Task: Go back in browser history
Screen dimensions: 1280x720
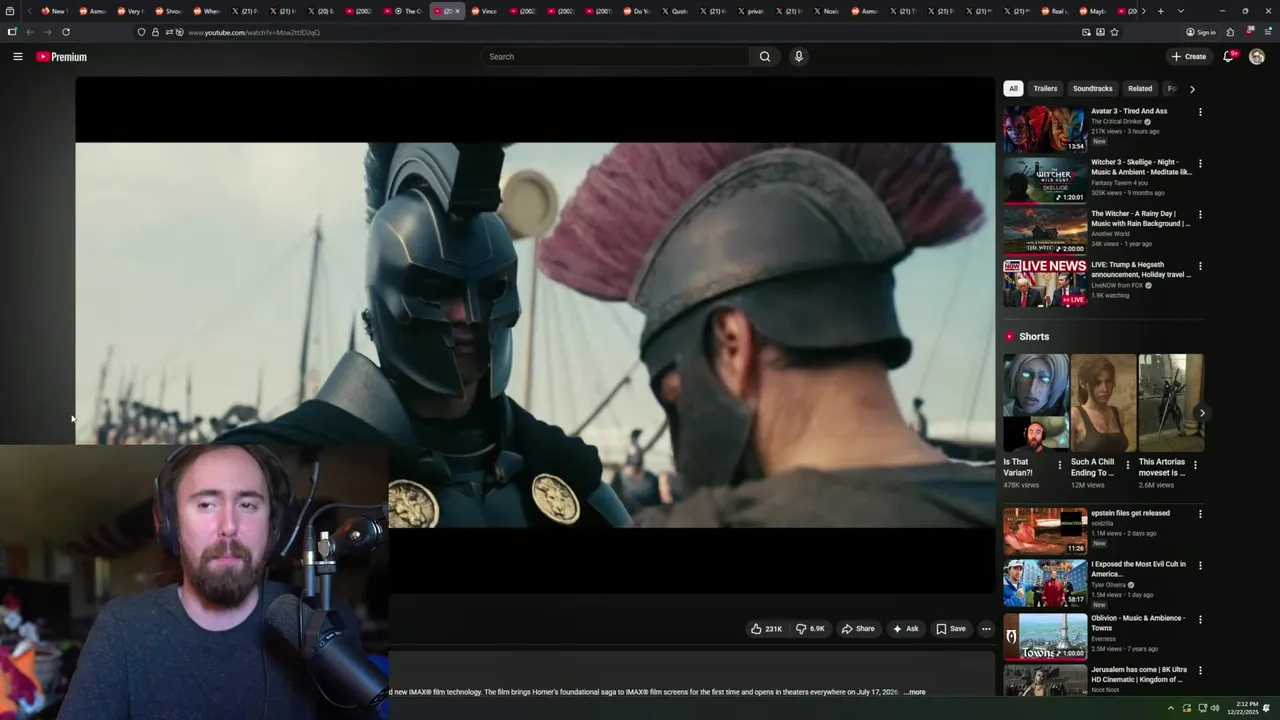Action: click(30, 32)
